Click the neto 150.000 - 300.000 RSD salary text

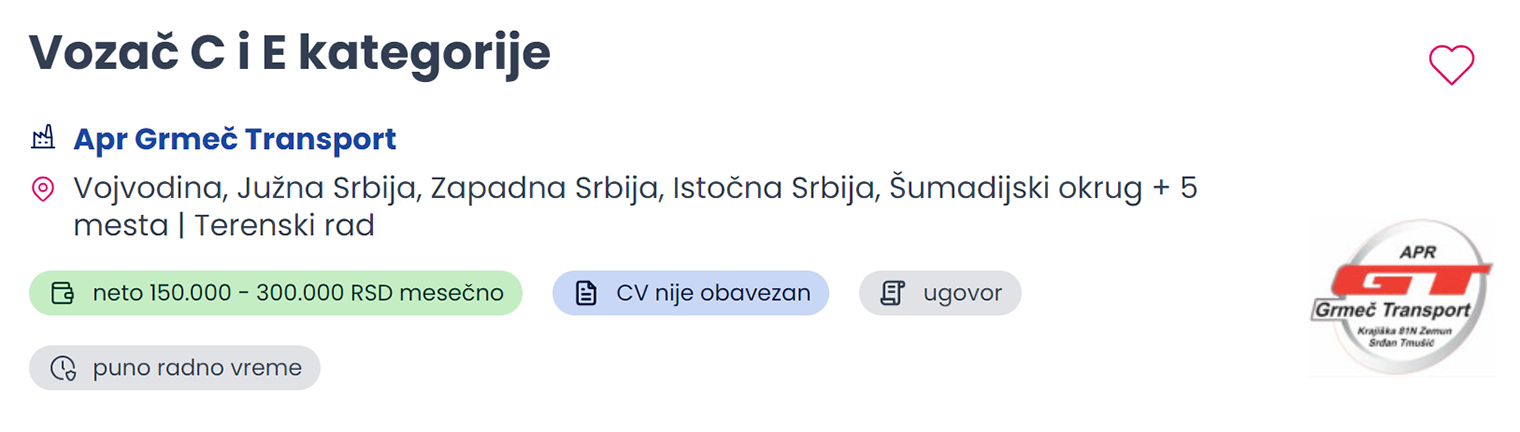click(x=297, y=293)
